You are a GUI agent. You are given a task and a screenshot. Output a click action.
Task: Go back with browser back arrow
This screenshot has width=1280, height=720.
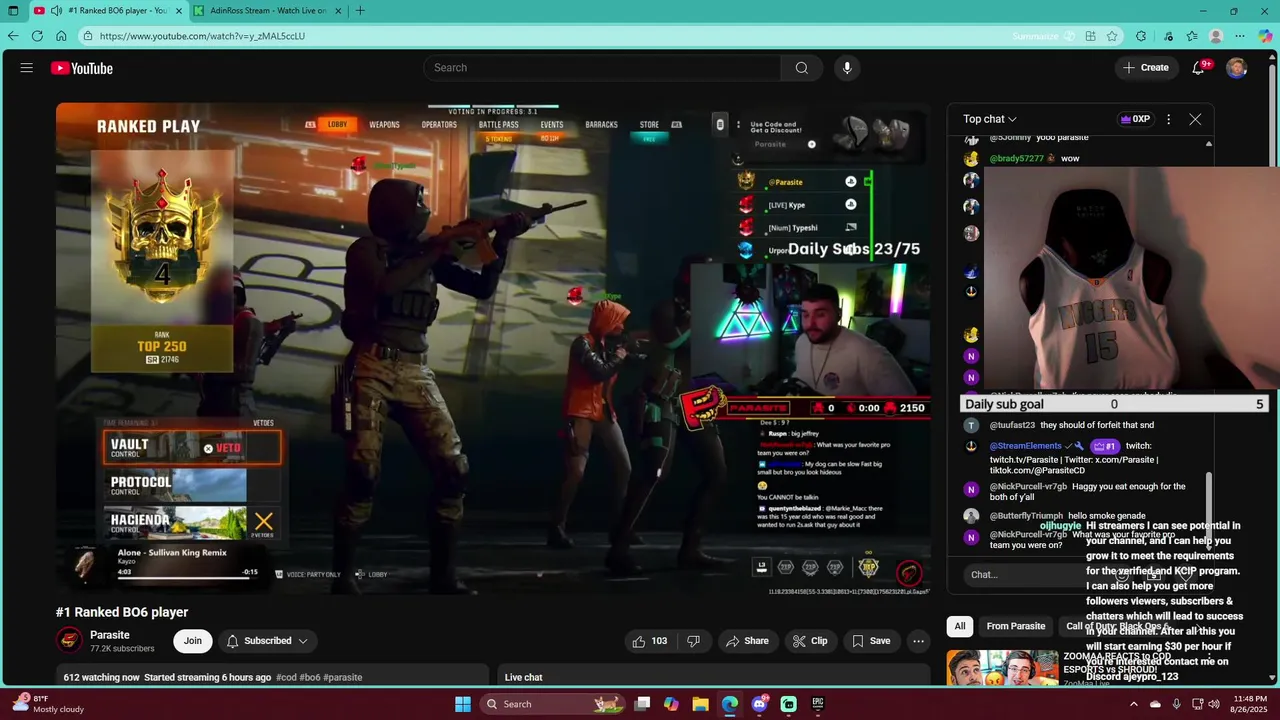(13, 36)
